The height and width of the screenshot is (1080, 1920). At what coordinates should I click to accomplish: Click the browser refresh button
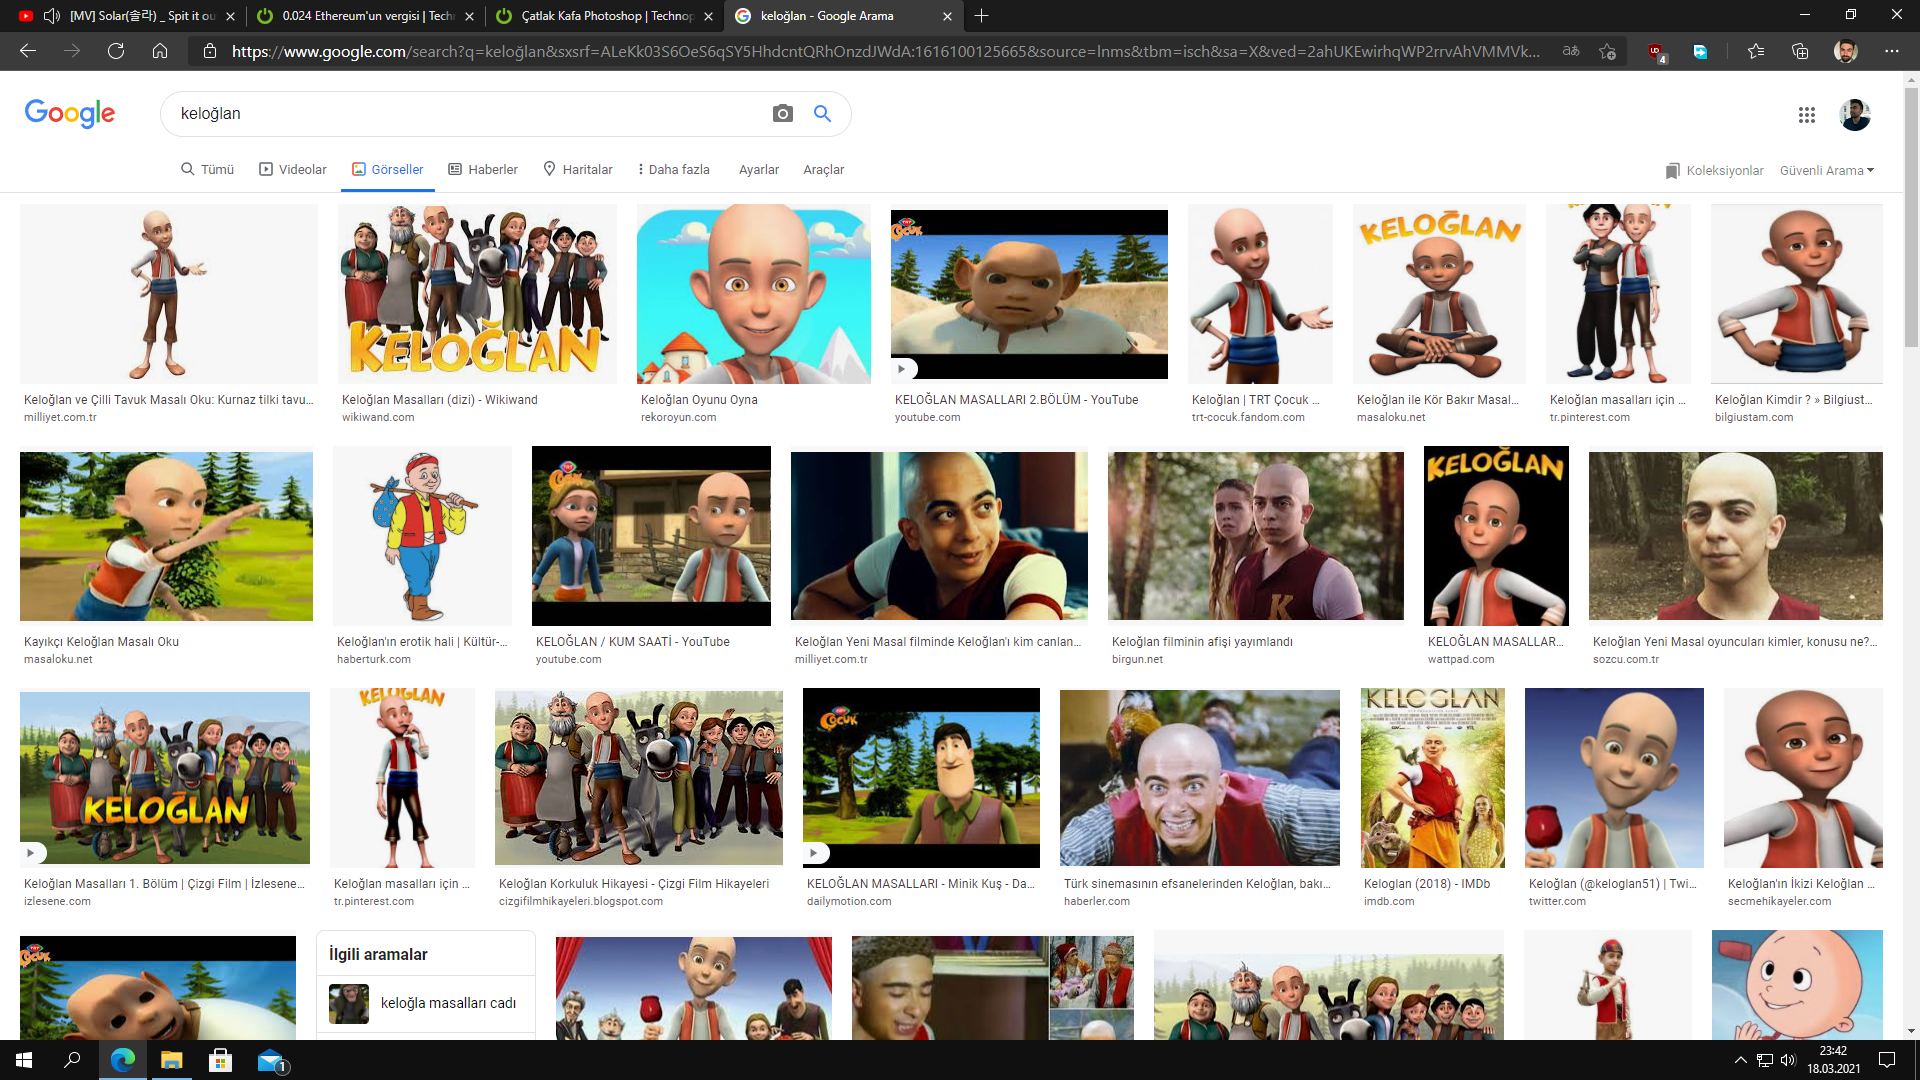point(116,51)
